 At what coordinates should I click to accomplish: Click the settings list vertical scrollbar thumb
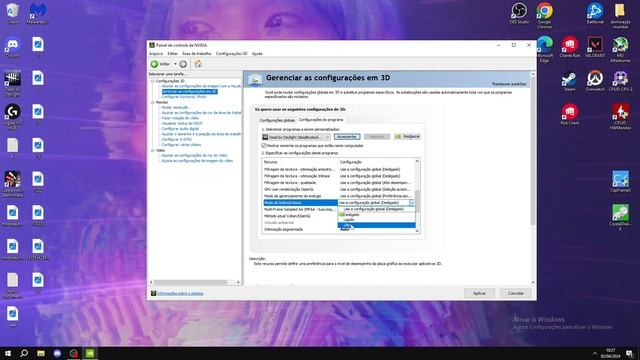tap(417, 201)
